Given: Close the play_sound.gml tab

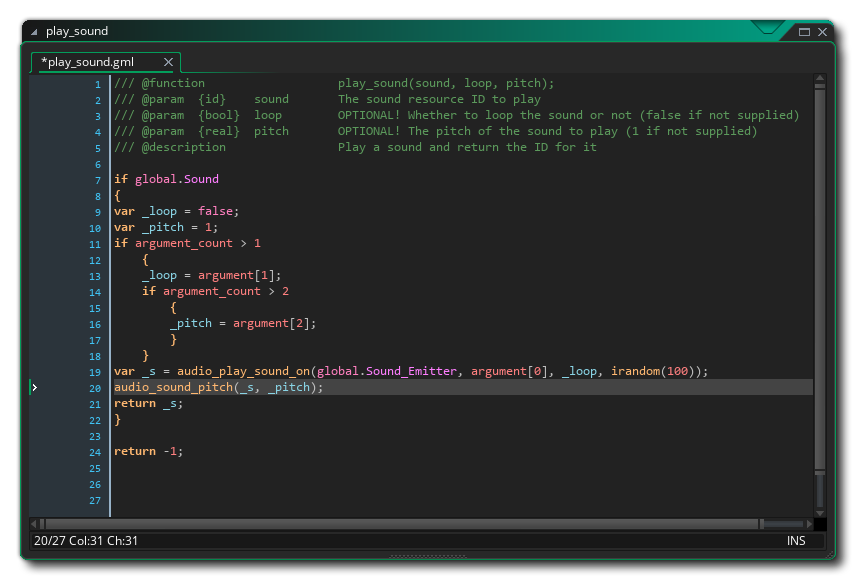Looking at the screenshot, I should 168,62.
